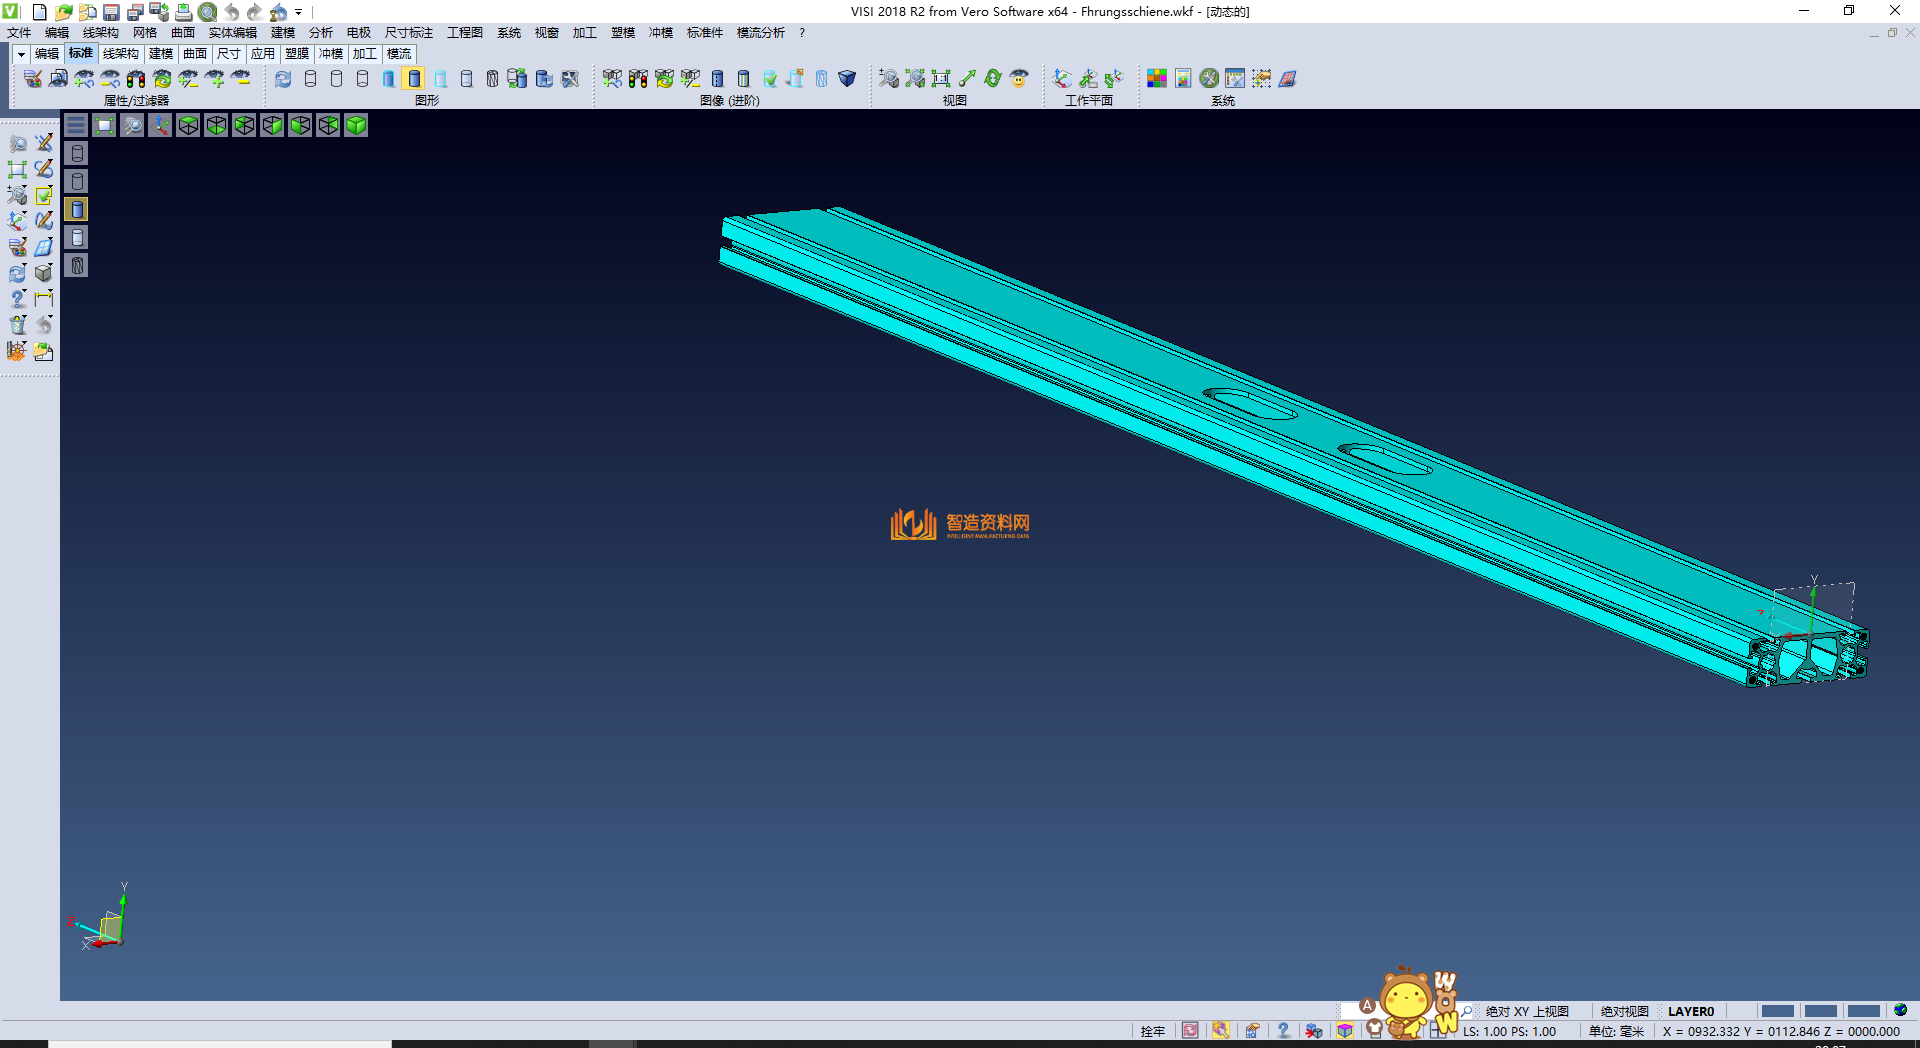This screenshot has height=1048, width=1920.
Task: Click the solid green cube view icon
Action: [356, 125]
